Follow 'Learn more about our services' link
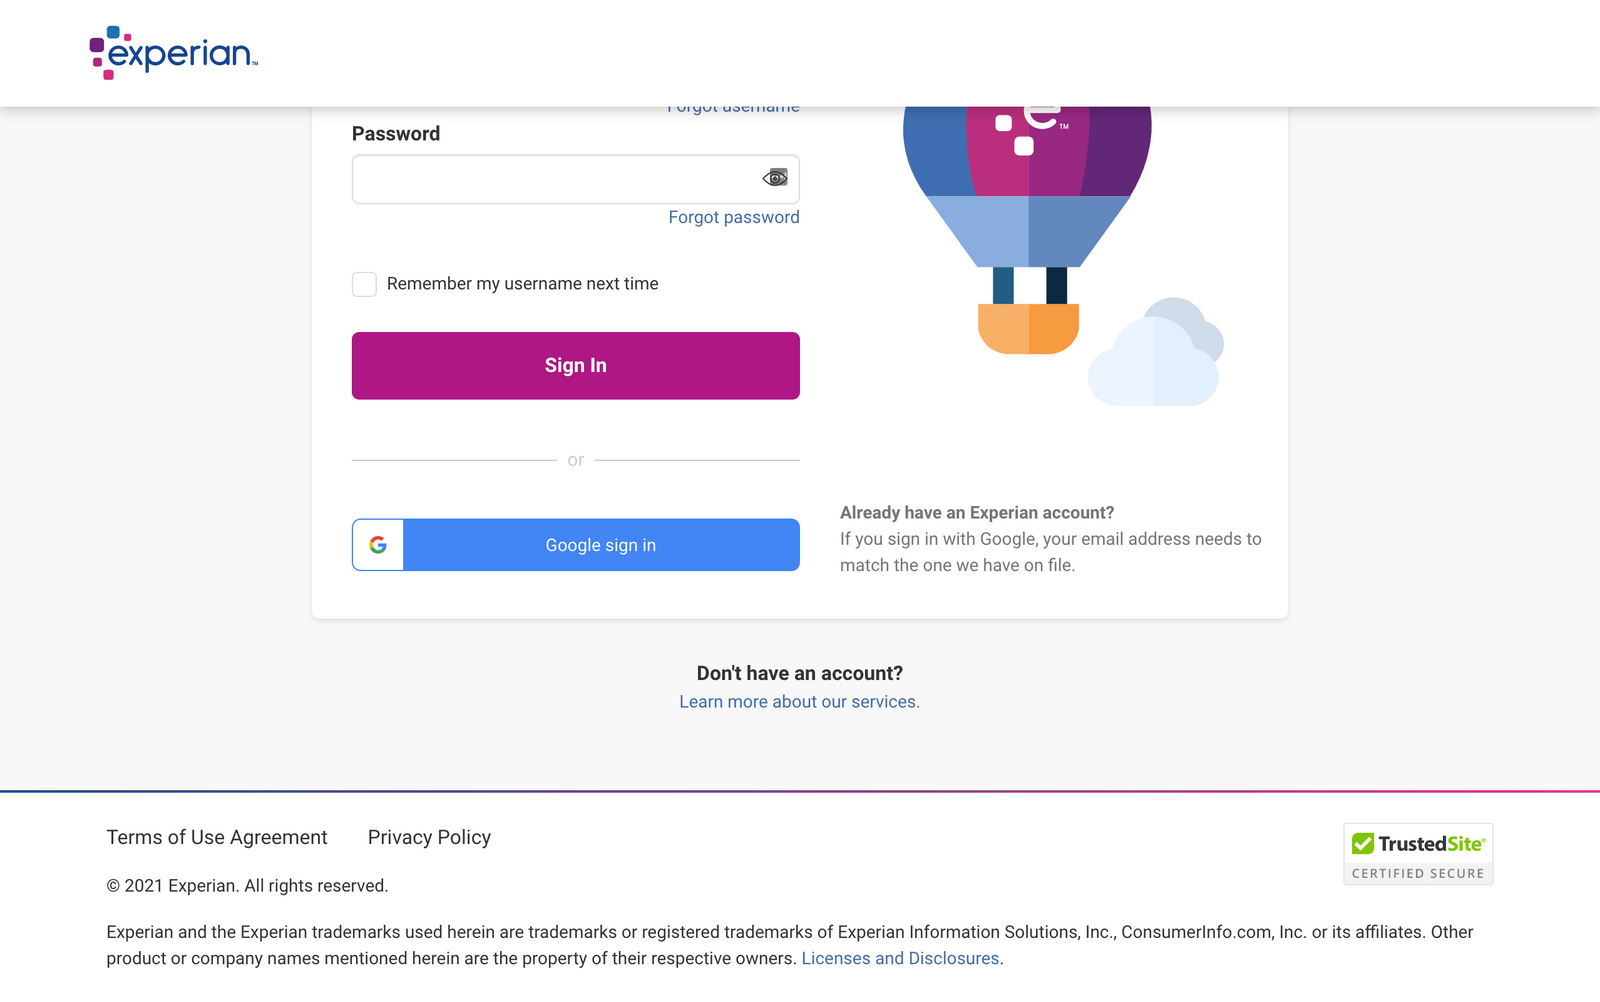This screenshot has height=1002, width=1600. [x=799, y=701]
